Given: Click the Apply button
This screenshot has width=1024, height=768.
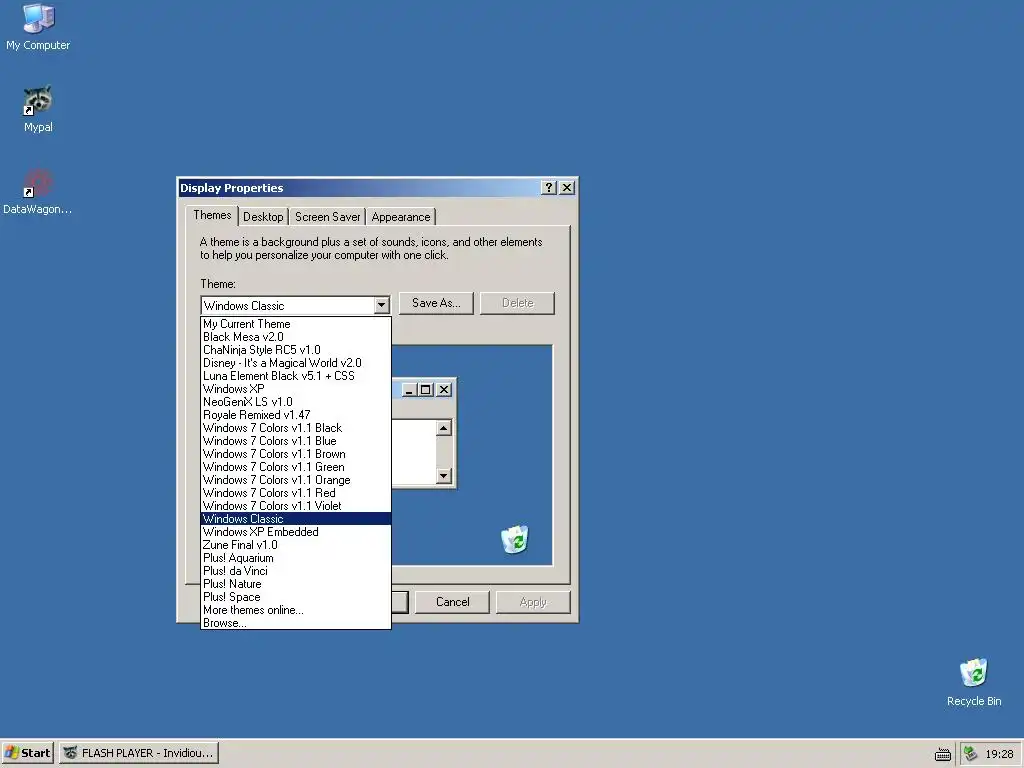Looking at the screenshot, I should tap(533, 602).
